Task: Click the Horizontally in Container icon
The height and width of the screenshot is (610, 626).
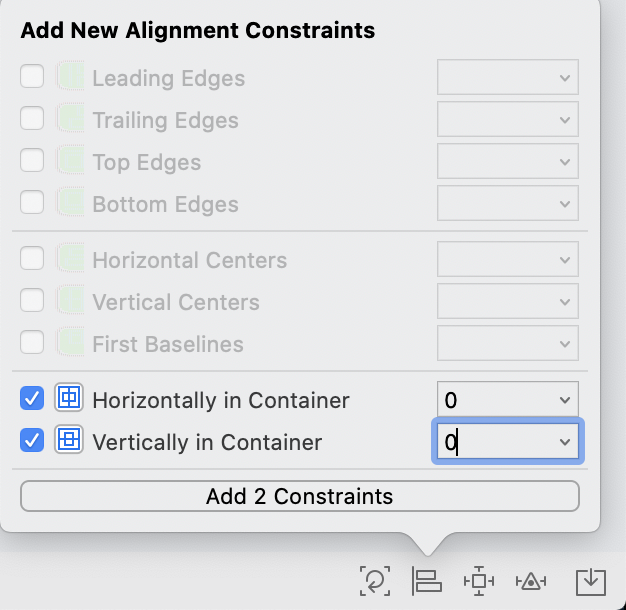Action: coord(69,400)
